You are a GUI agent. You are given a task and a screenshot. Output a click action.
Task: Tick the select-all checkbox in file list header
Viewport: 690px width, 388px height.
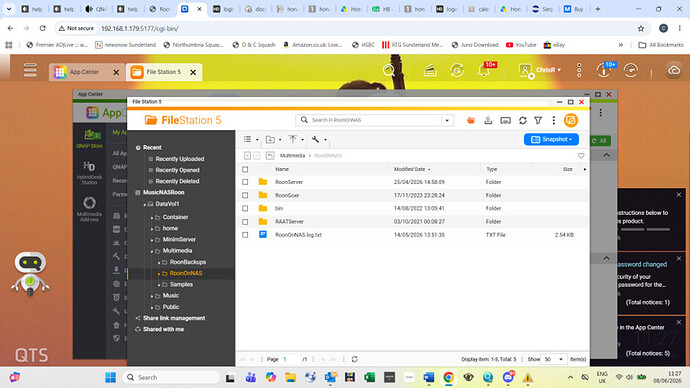click(245, 169)
